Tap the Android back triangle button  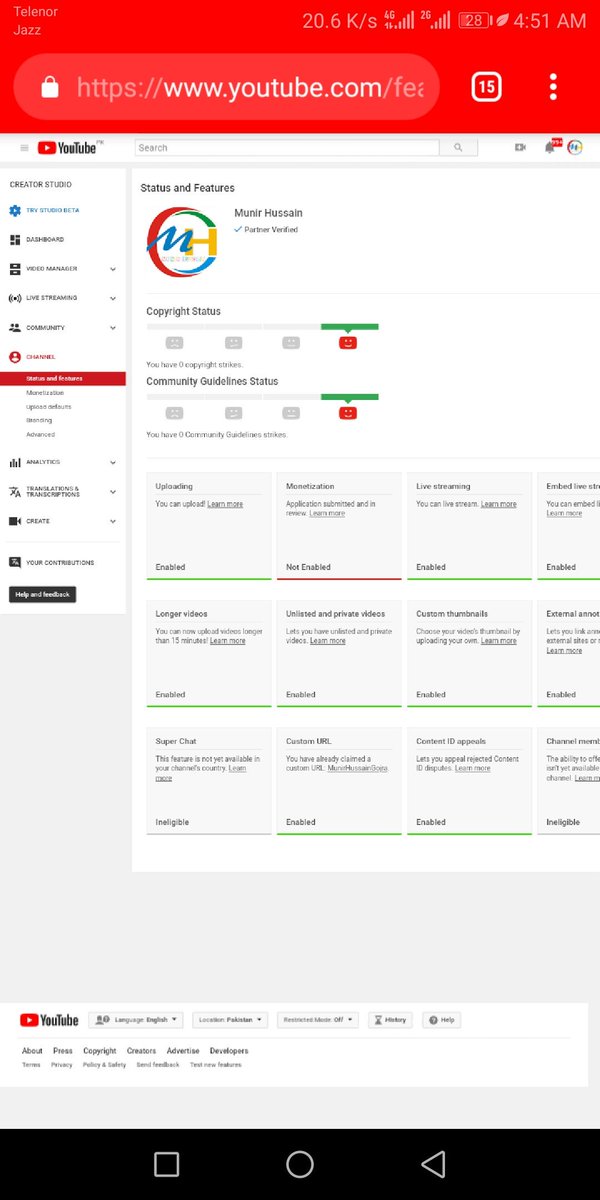click(x=433, y=1164)
